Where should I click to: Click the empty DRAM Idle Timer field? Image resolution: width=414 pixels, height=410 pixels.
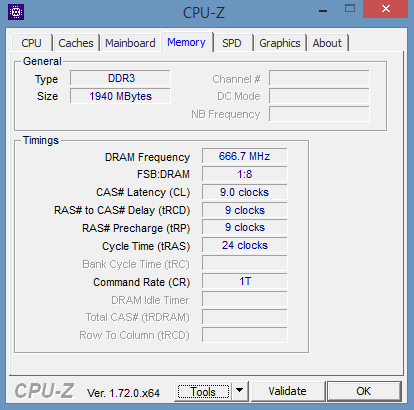coord(245,299)
